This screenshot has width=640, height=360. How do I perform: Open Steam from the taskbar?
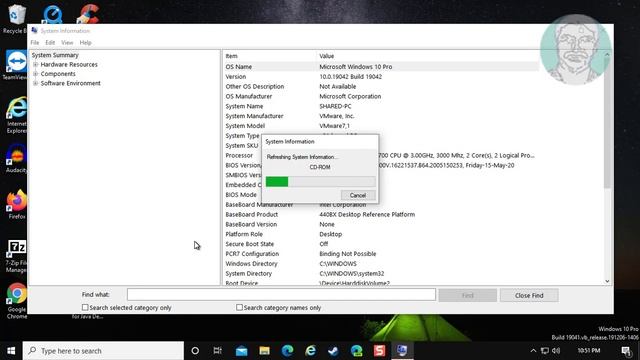tap(333, 351)
